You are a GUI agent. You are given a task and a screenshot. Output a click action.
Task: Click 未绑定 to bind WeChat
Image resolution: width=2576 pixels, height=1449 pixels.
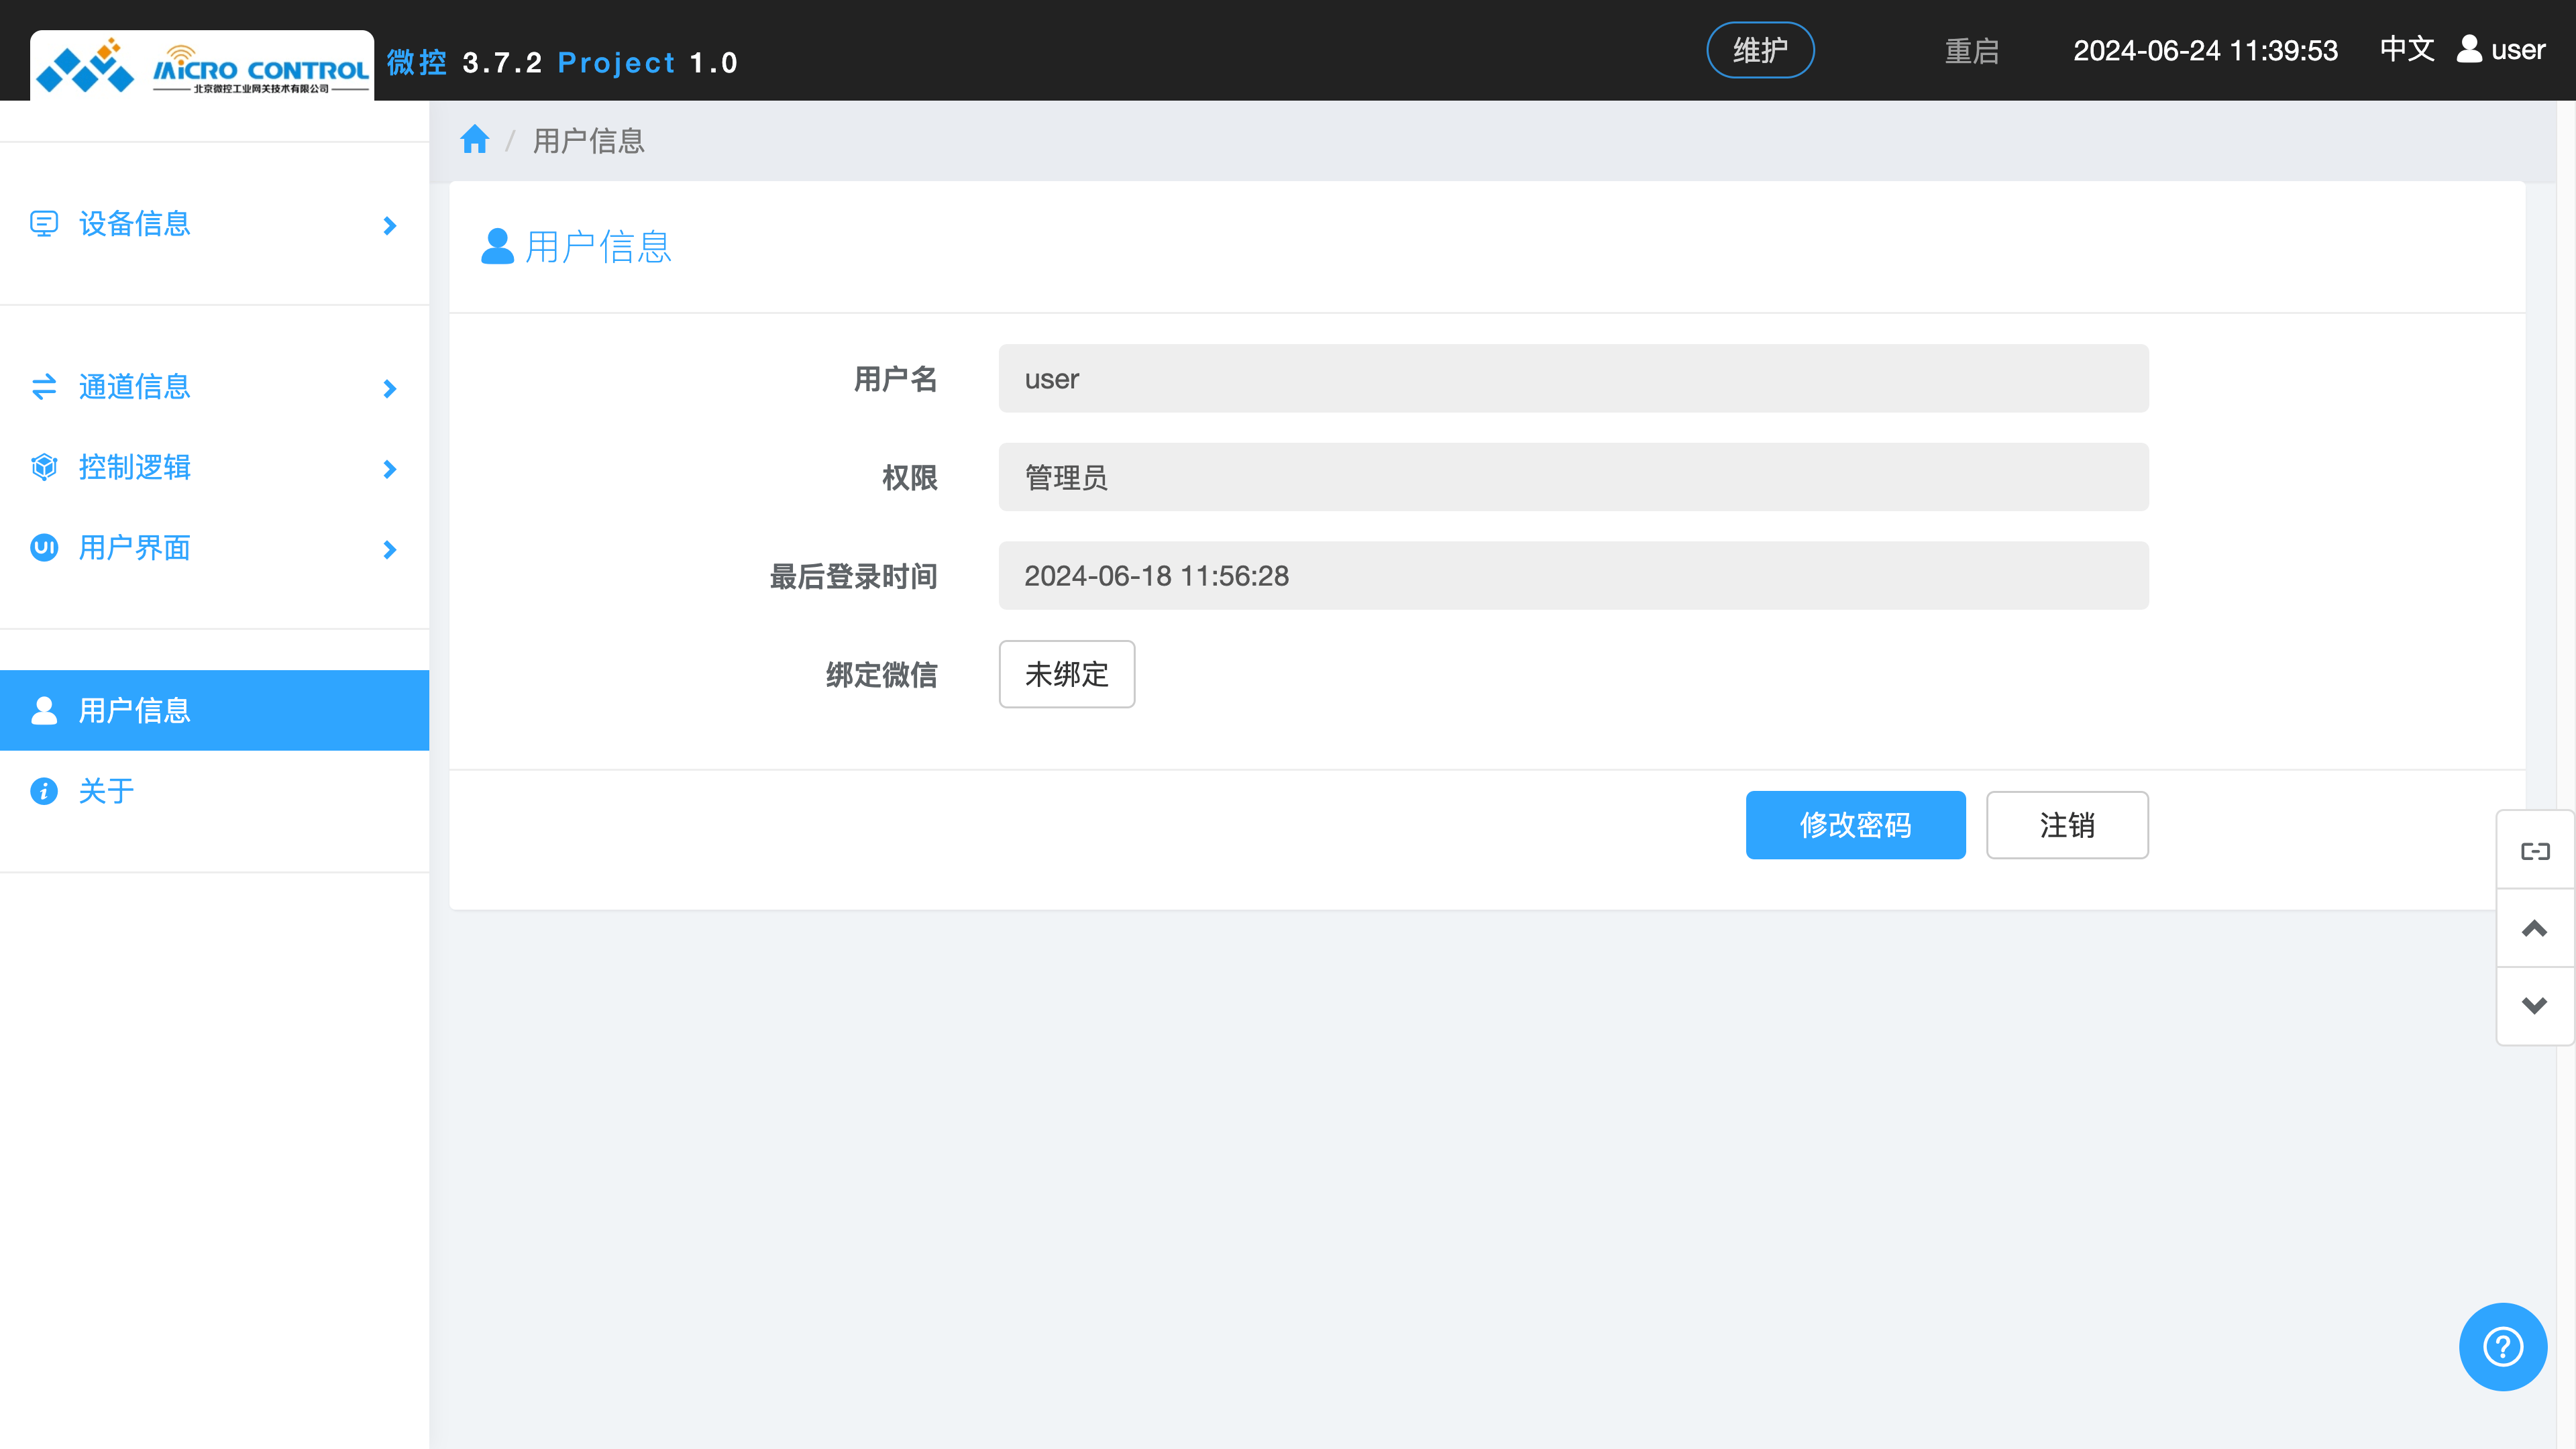[1066, 675]
